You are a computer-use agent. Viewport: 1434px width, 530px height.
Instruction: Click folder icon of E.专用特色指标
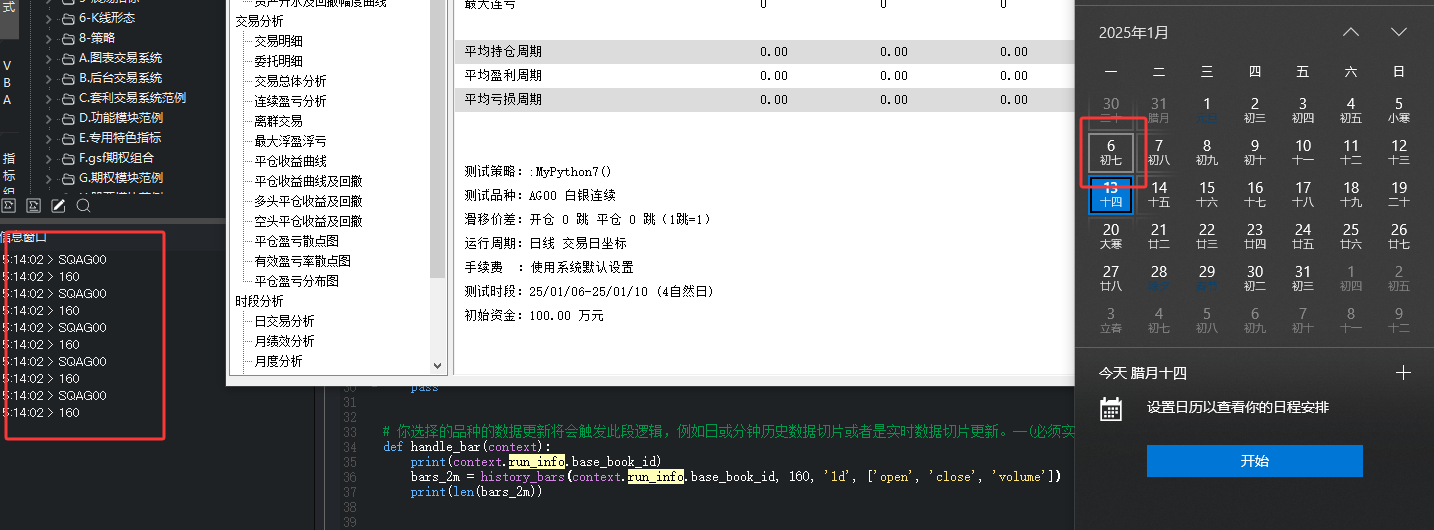coord(68,137)
